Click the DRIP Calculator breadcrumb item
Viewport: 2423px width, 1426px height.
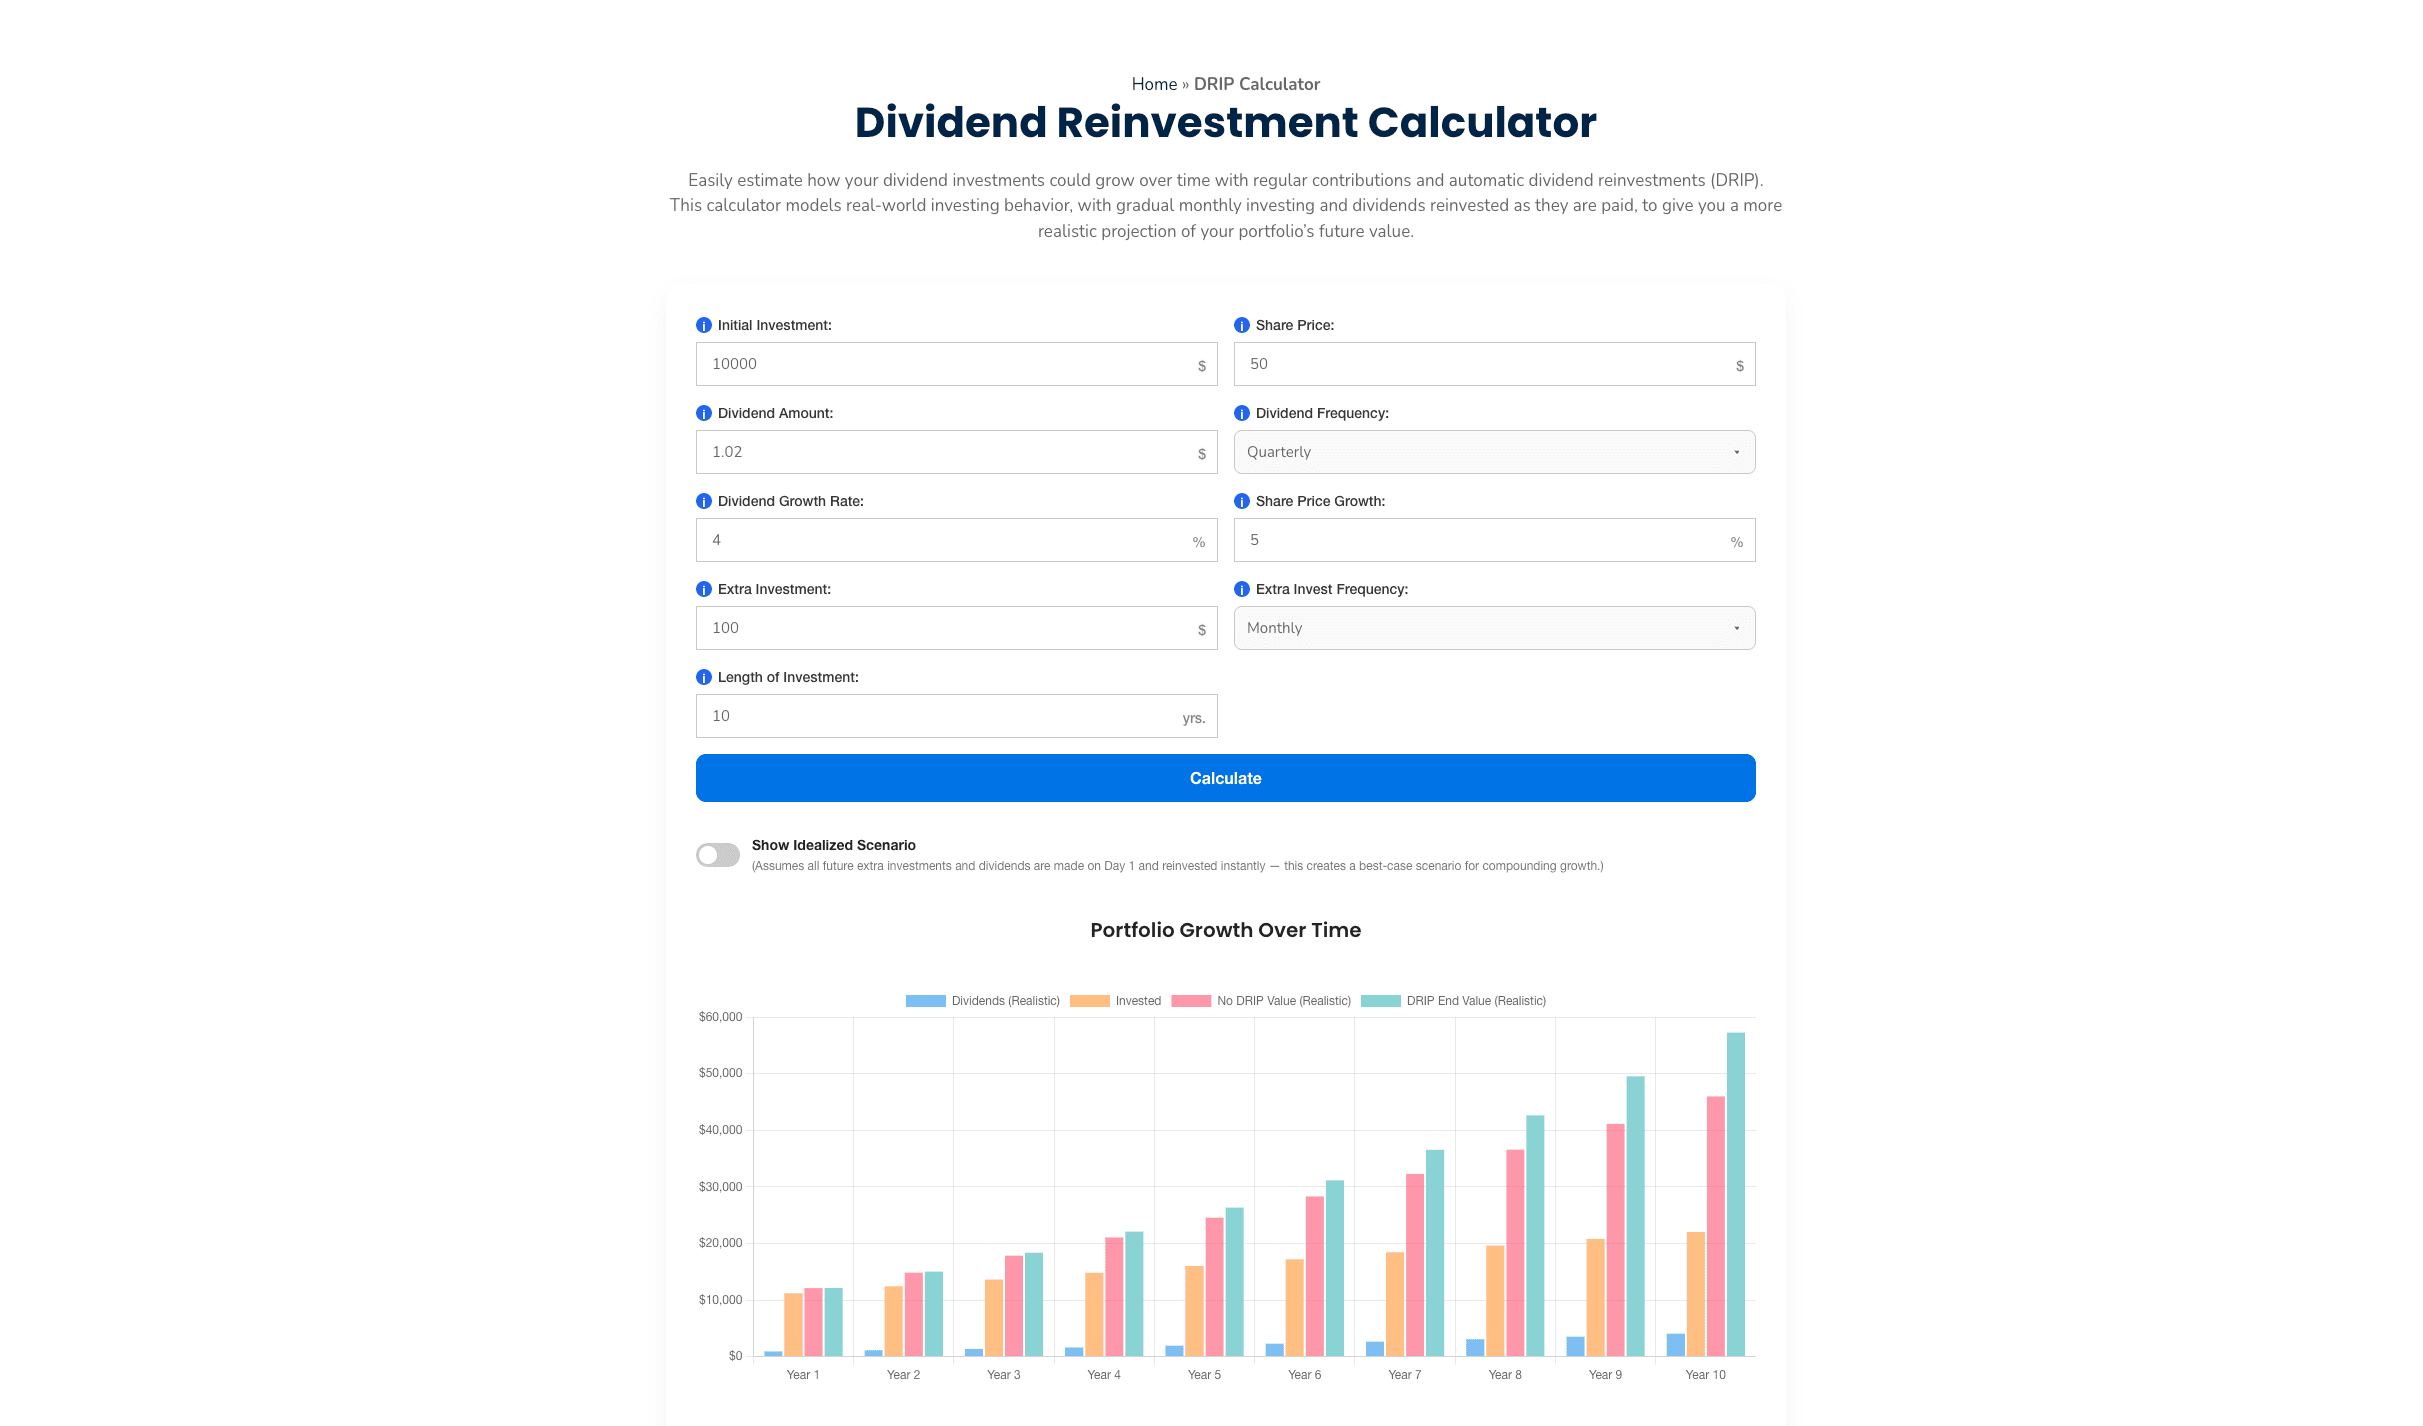click(1257, 84)
